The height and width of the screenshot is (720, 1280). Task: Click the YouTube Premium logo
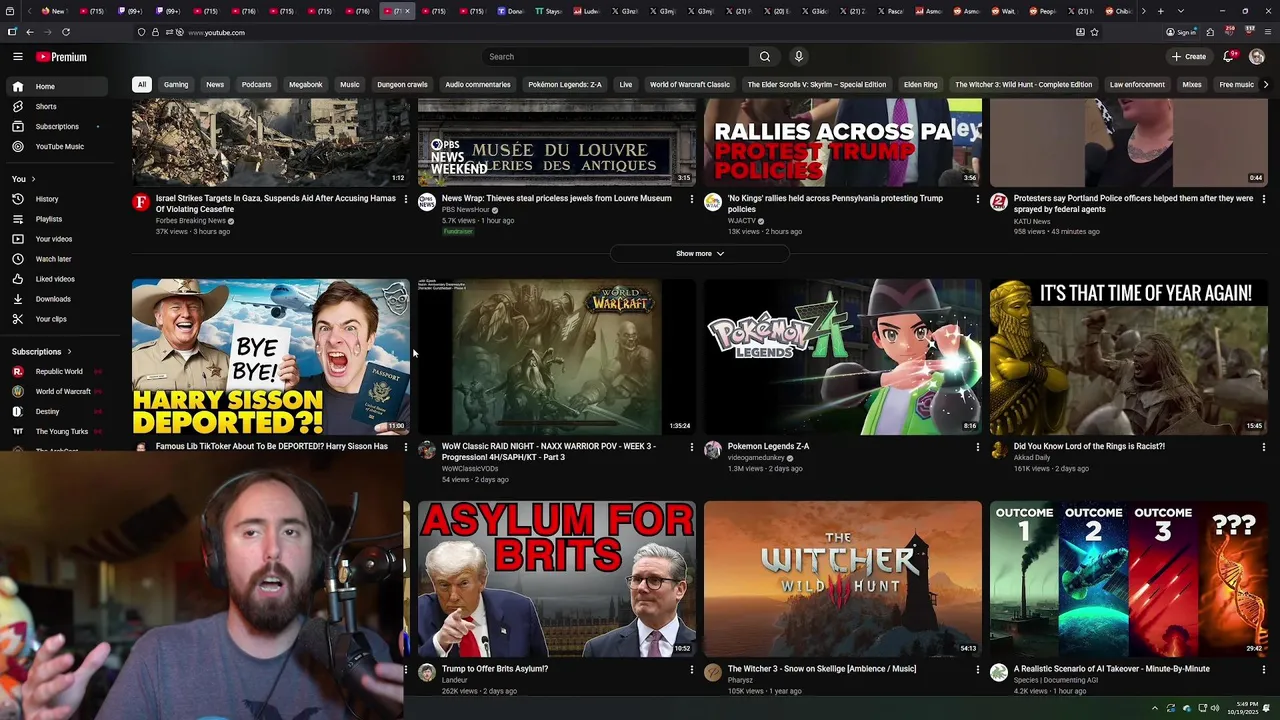(x=61, y=57)
